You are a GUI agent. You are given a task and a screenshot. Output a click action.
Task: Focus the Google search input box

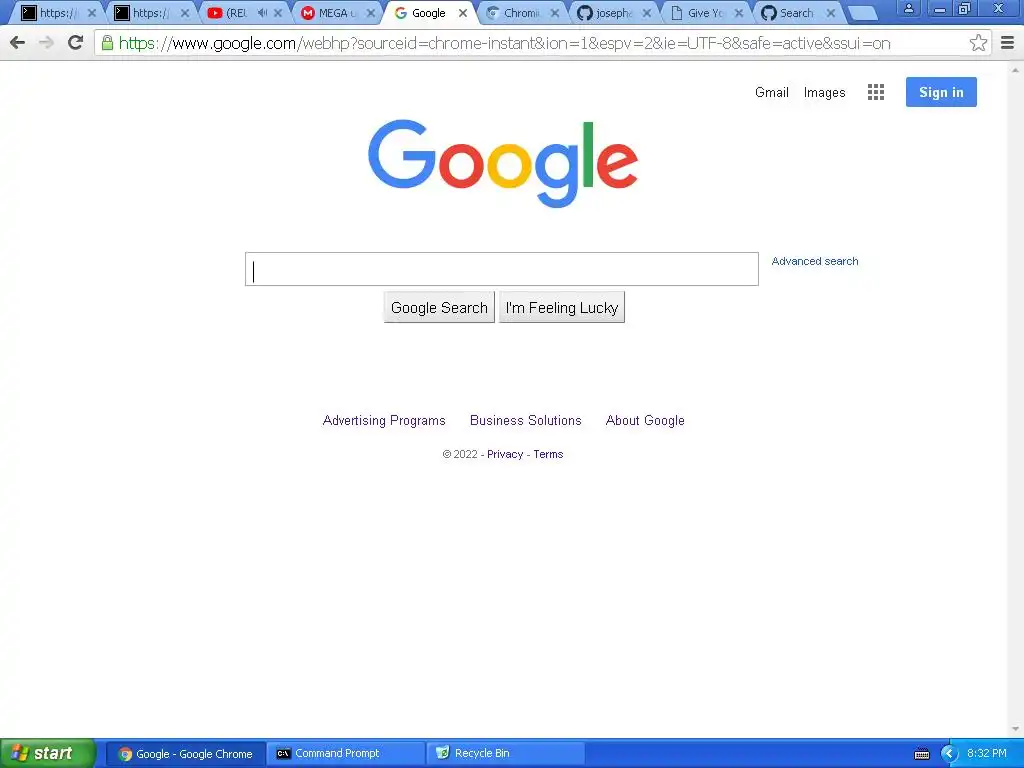[x=502, y=269]
